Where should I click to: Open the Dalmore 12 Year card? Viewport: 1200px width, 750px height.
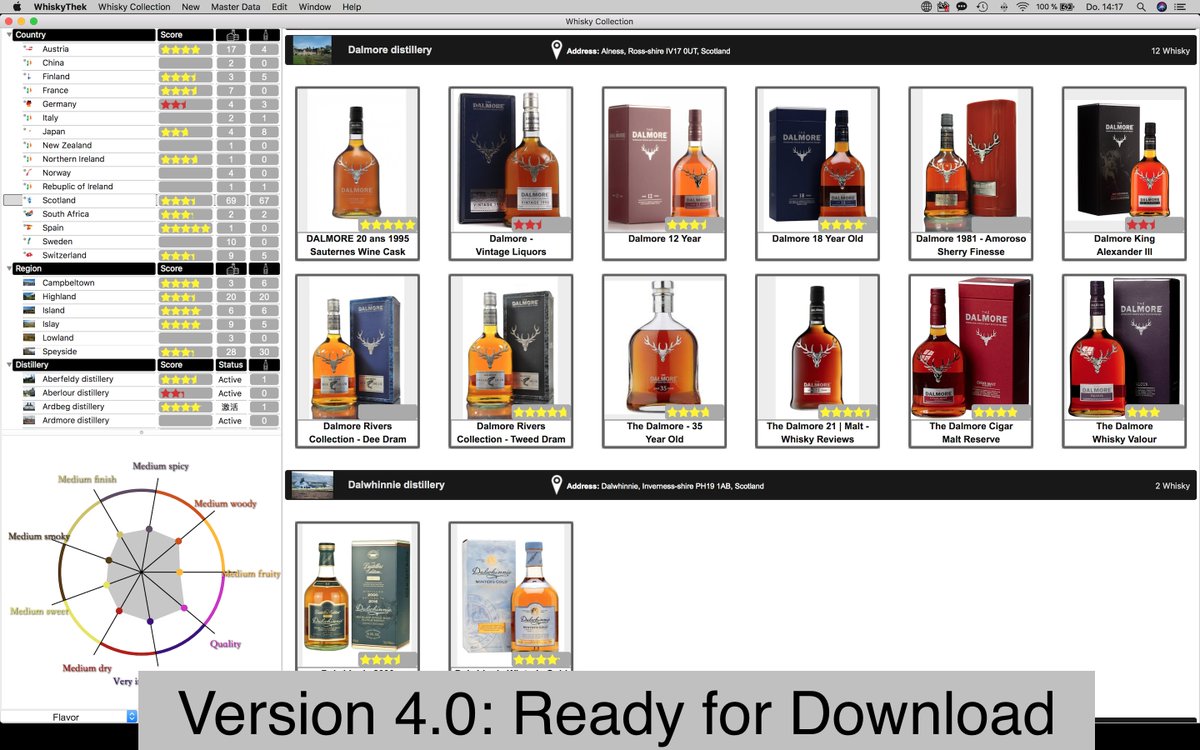pyautogui.click(x=664, y=173)
